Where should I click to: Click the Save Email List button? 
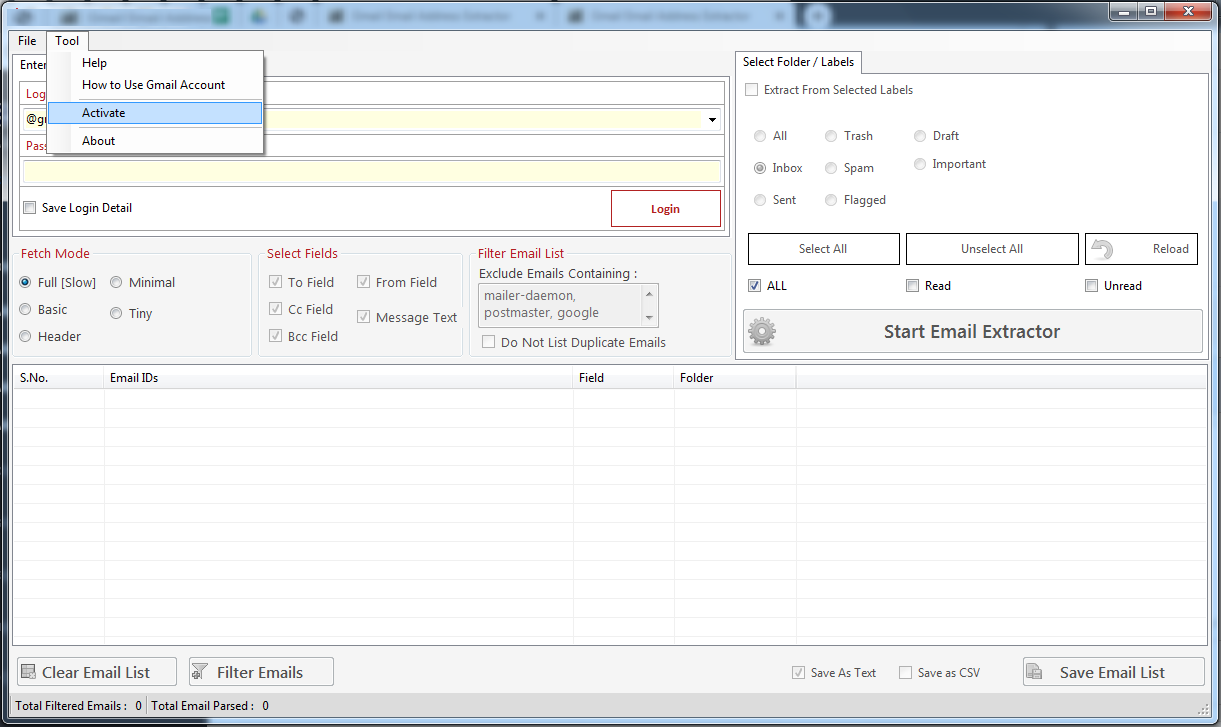[x=1113, y=672]
